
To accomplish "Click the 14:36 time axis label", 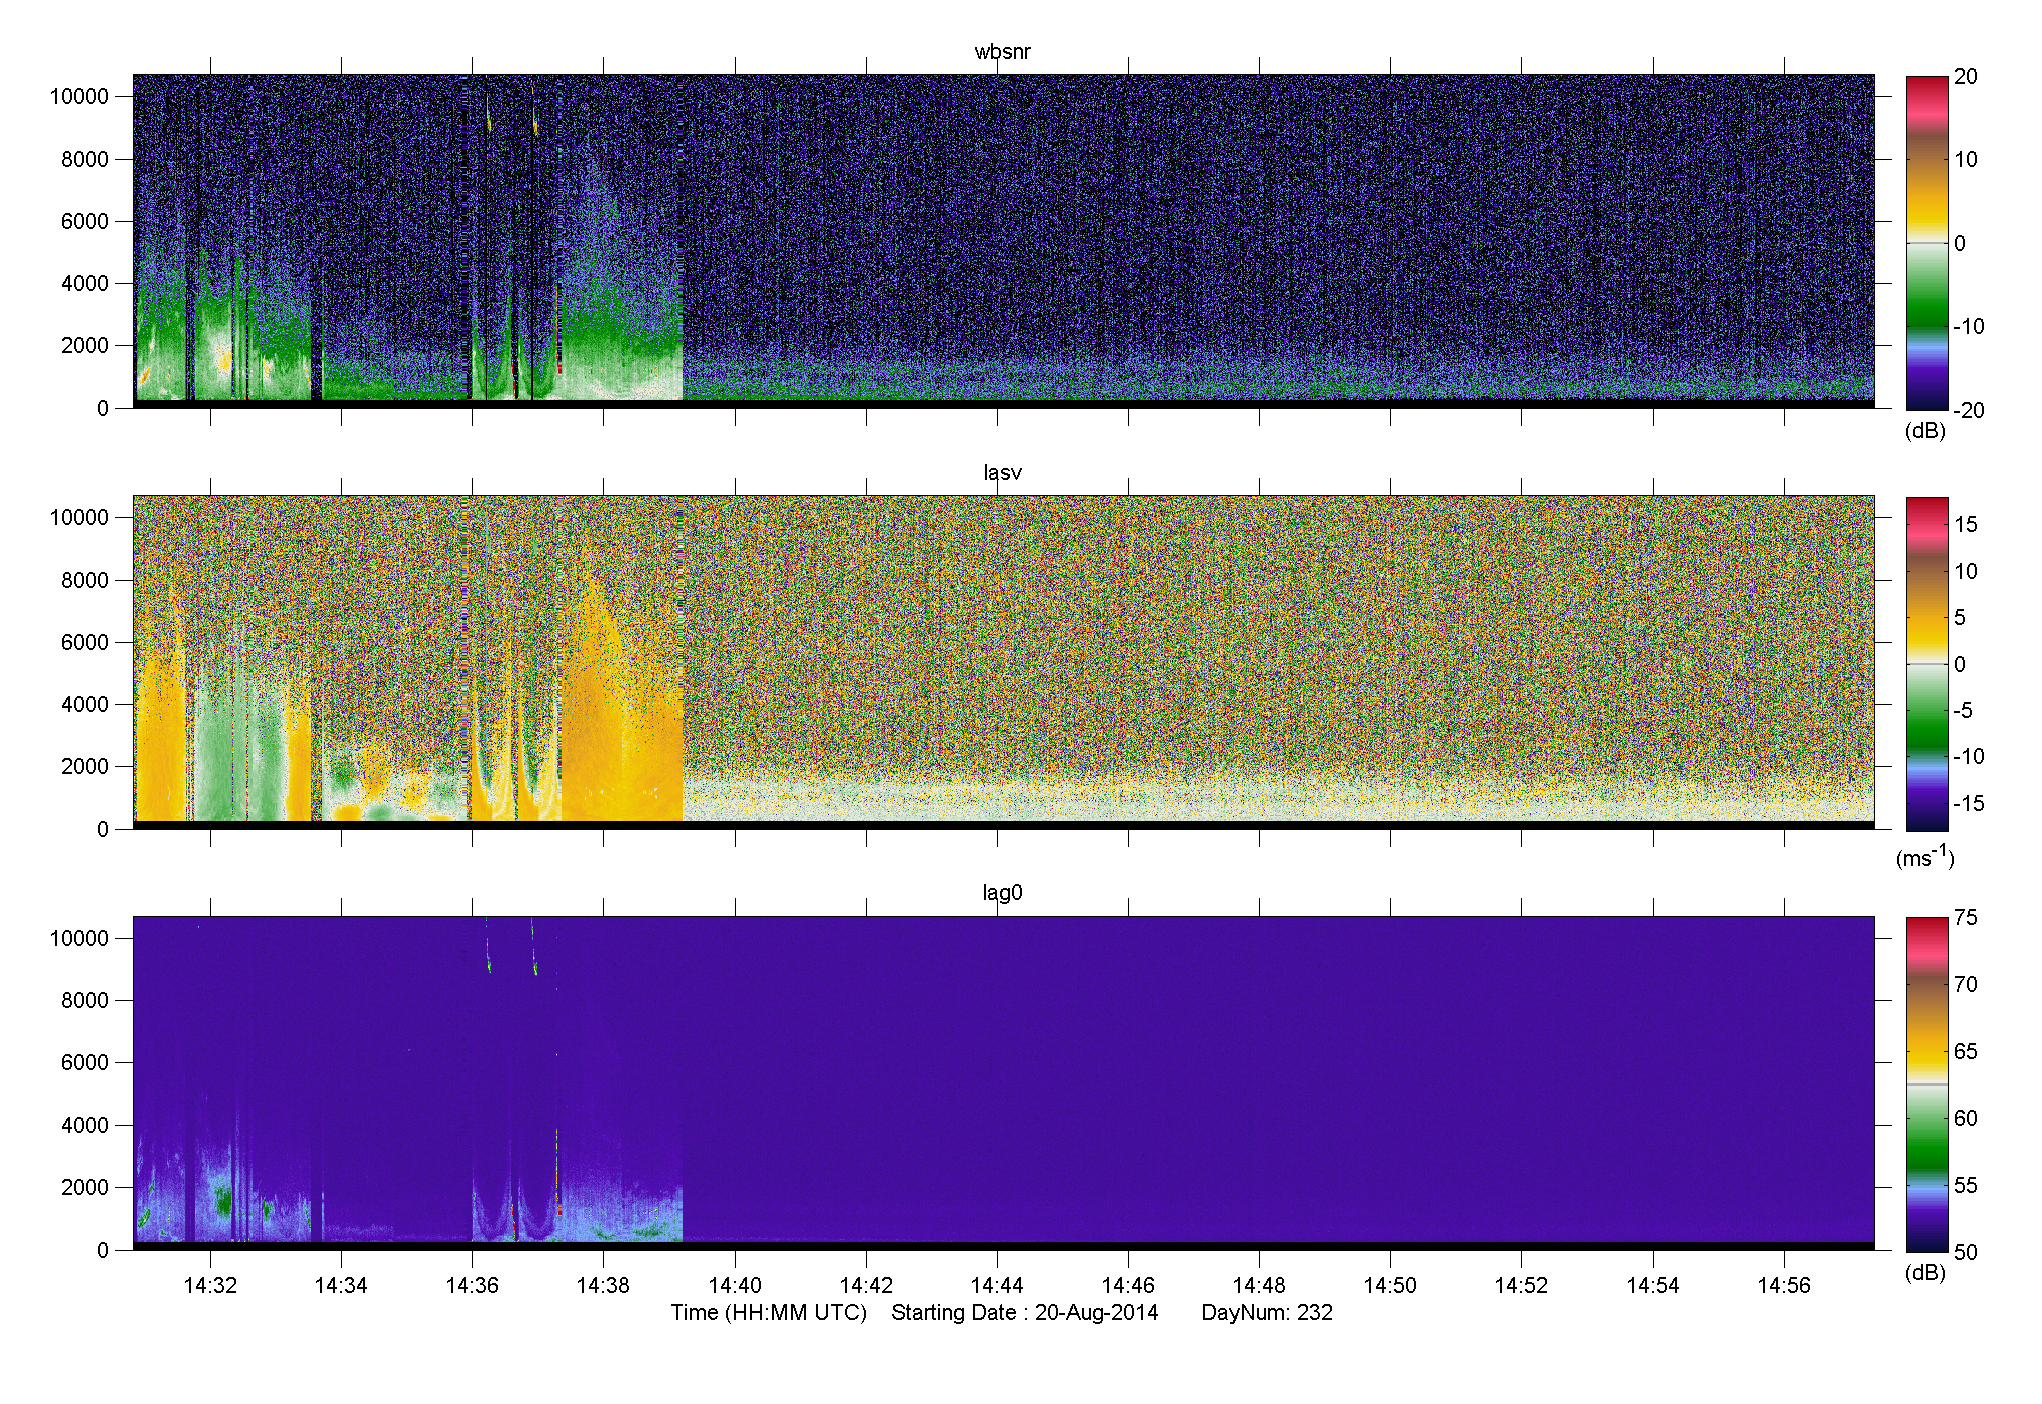I will click(x=472, y=1286).
